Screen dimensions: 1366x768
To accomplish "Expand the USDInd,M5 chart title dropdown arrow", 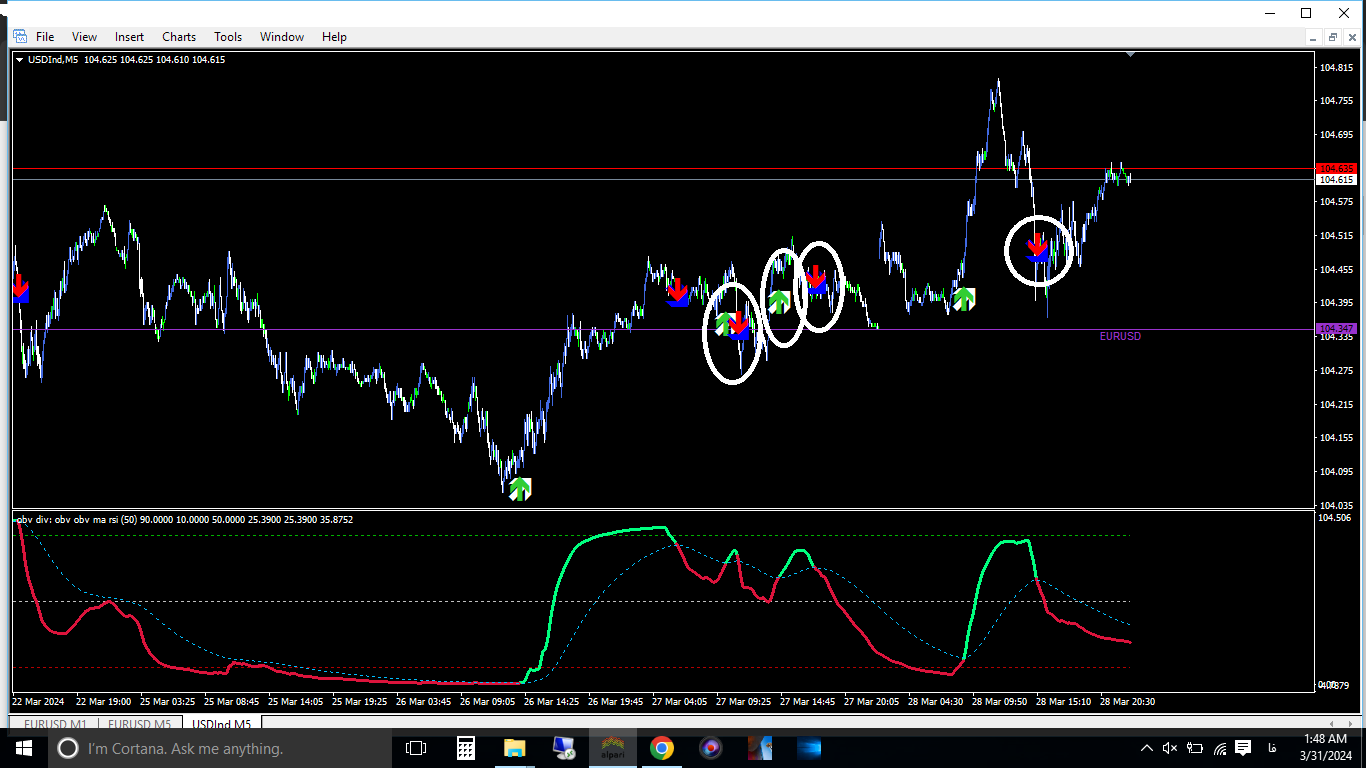I will [x=20, y=60].
